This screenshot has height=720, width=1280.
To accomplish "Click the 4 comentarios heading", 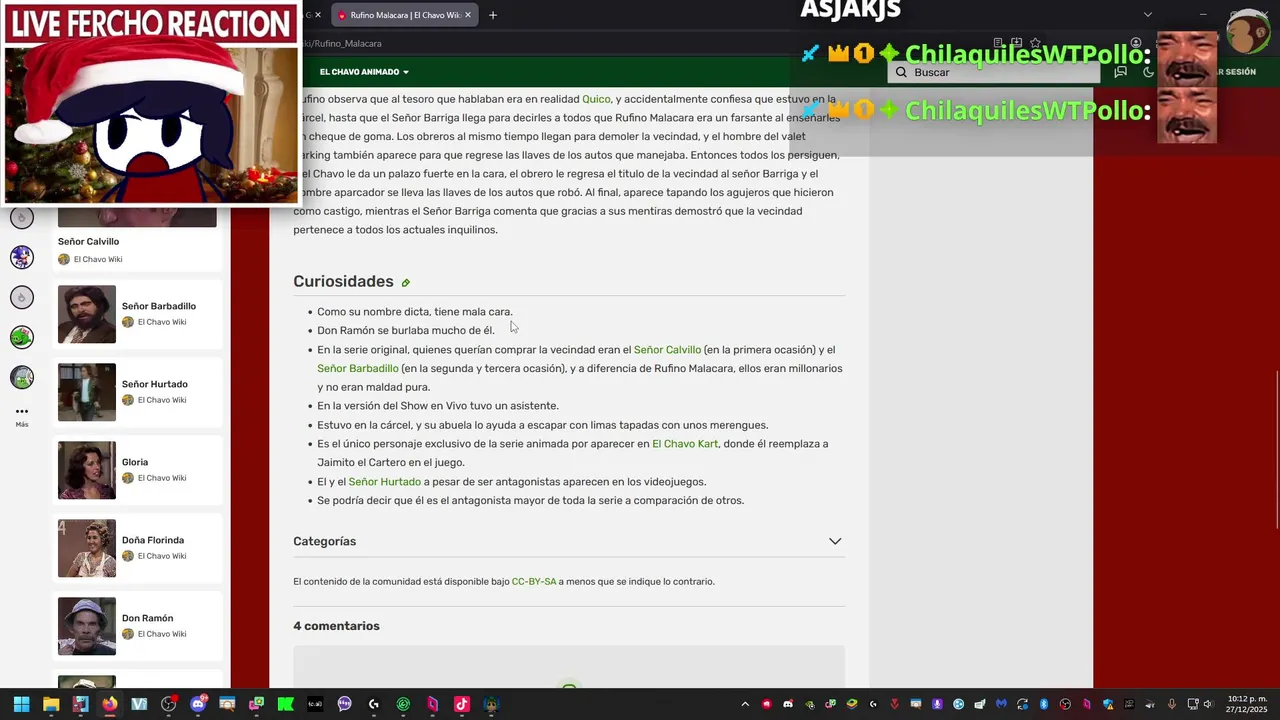I will point(336,626).
